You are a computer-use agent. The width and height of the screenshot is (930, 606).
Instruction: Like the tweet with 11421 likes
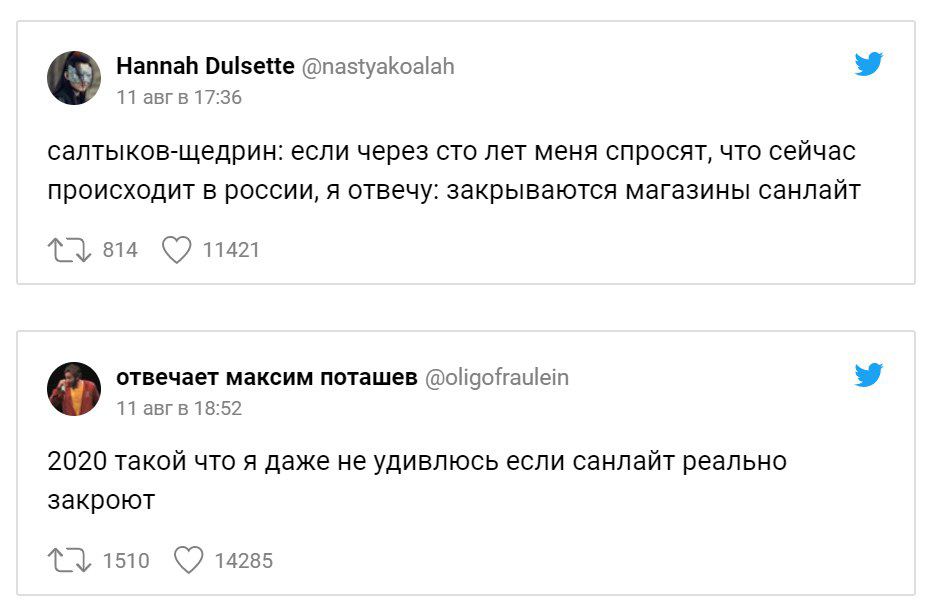[x=176, y=250]
